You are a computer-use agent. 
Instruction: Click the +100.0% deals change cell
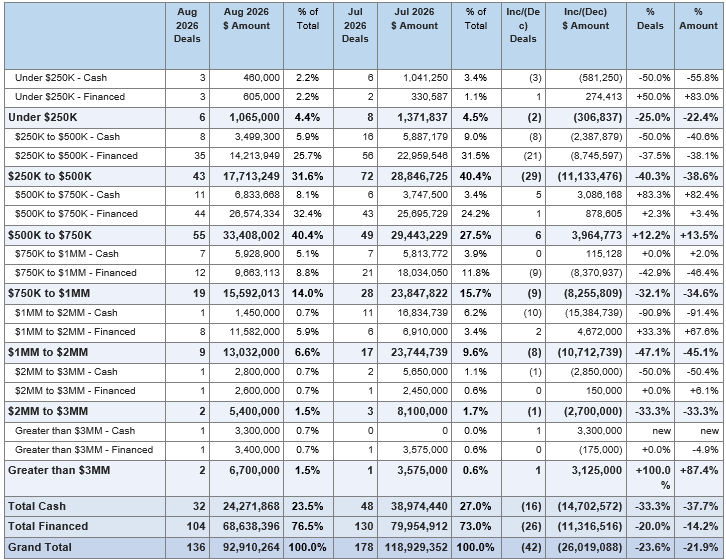click(x=653, y=478)
